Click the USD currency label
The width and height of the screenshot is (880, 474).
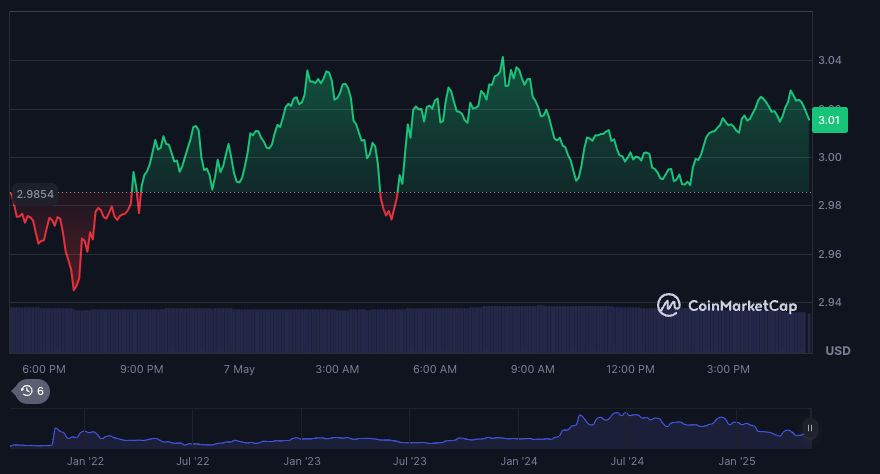[x=837, y=351]
